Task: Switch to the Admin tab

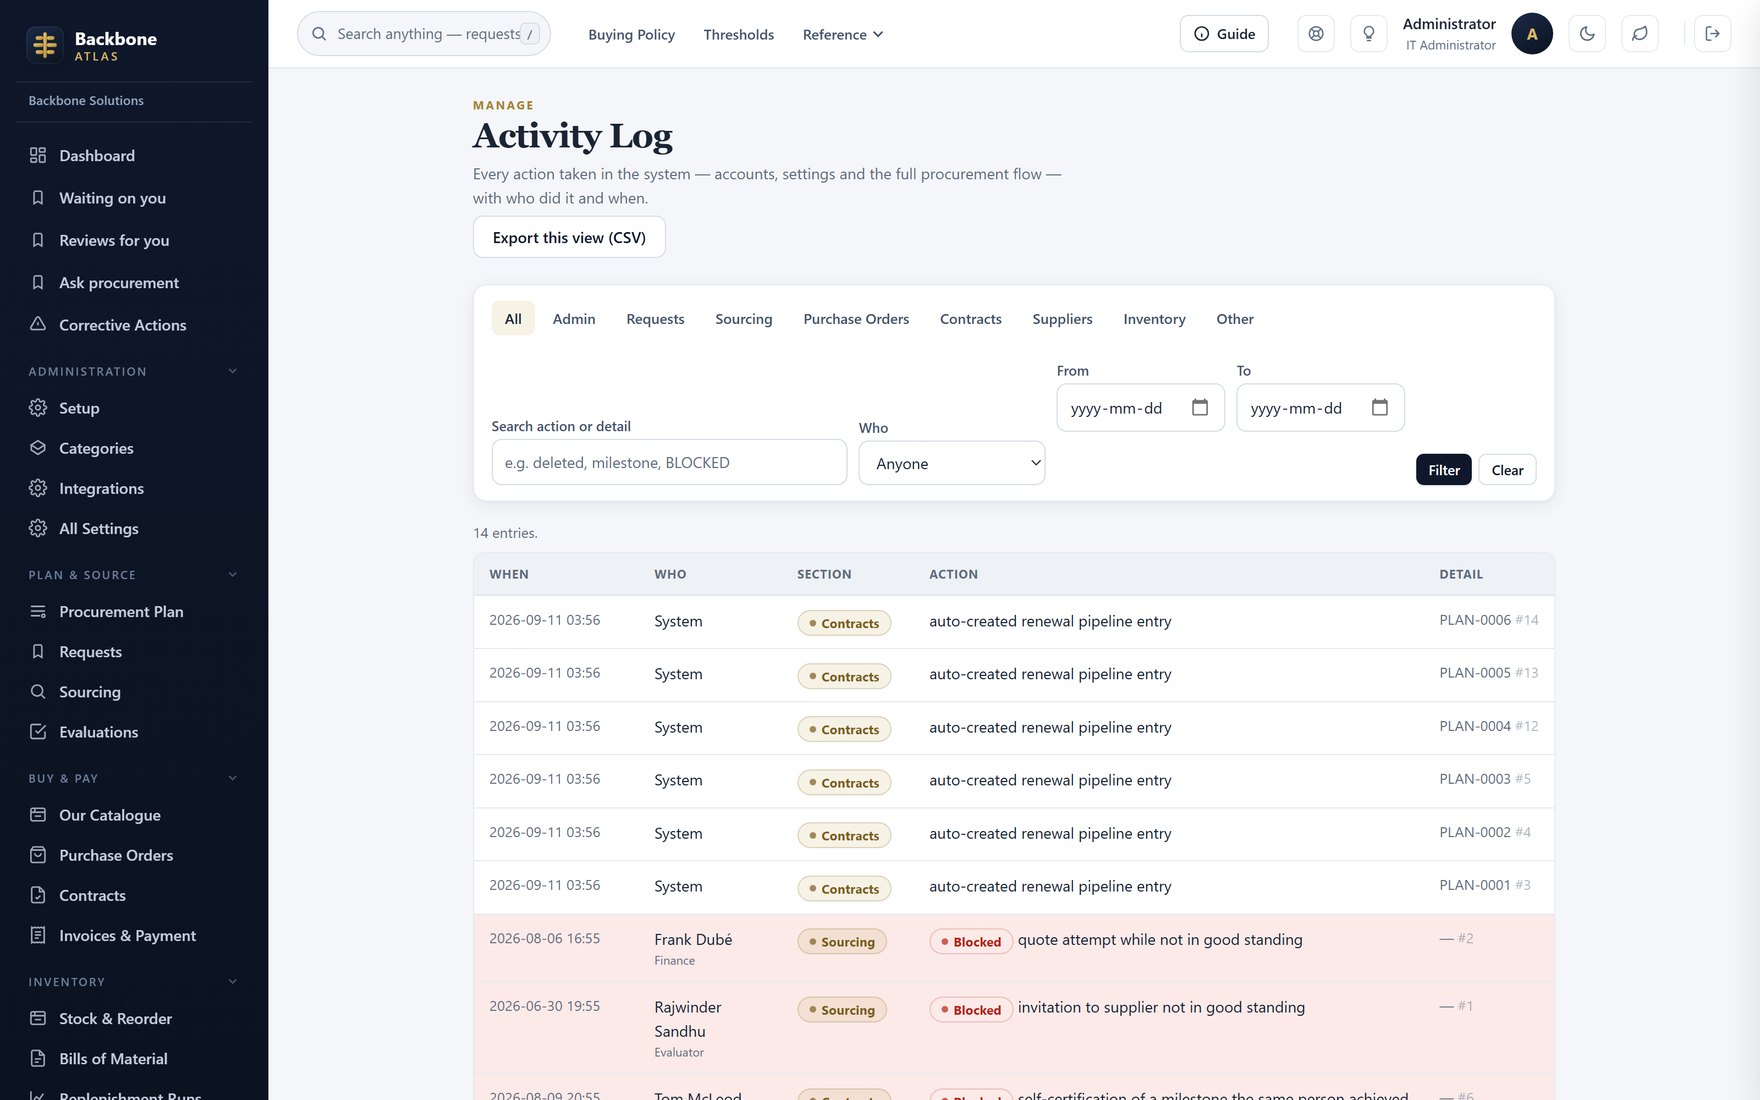Action: [574, 318]
